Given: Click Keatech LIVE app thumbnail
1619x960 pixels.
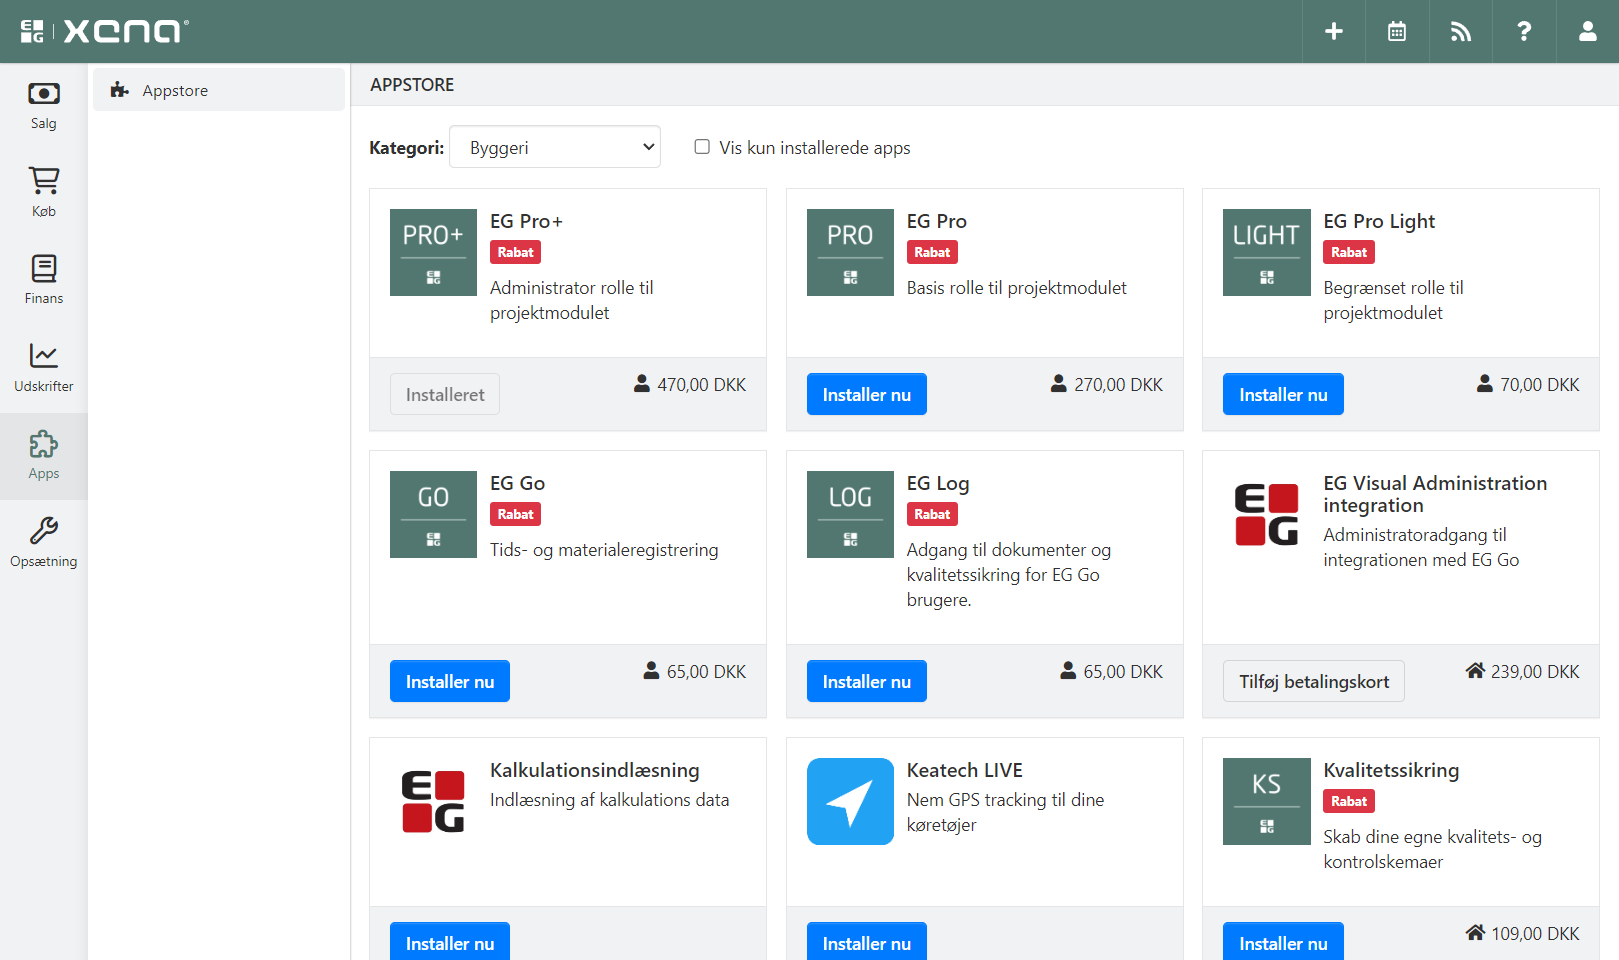Looking at the screenshot, I should (x=850, y=801).
